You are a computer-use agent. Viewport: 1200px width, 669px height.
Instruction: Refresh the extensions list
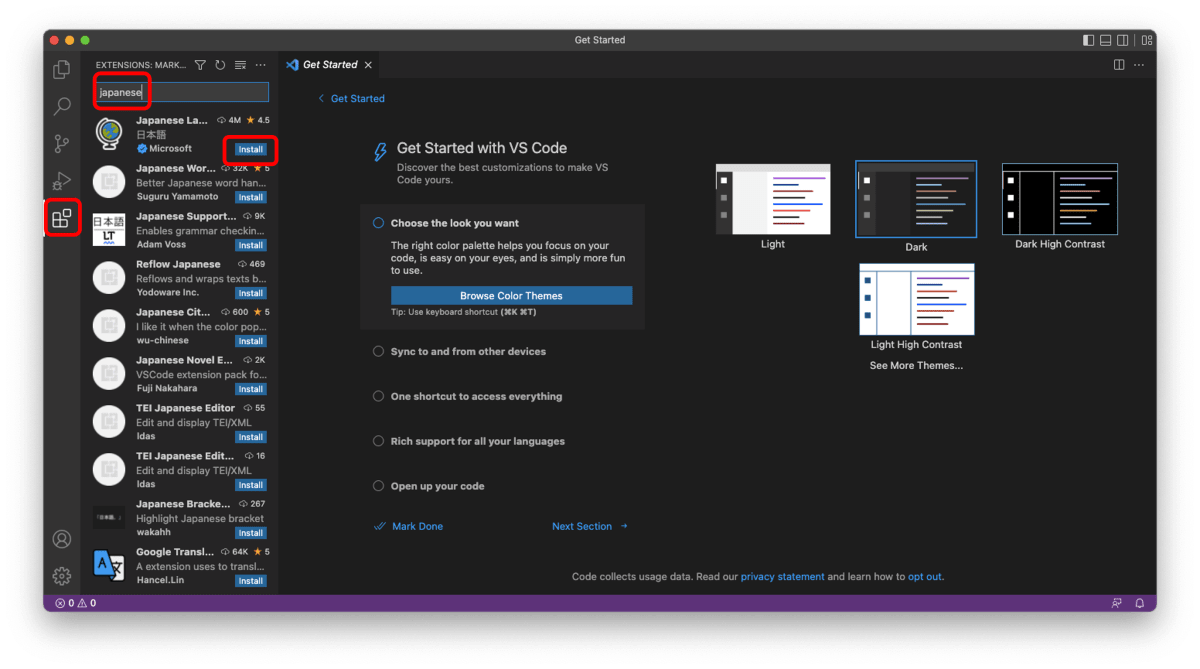(220, 65)
